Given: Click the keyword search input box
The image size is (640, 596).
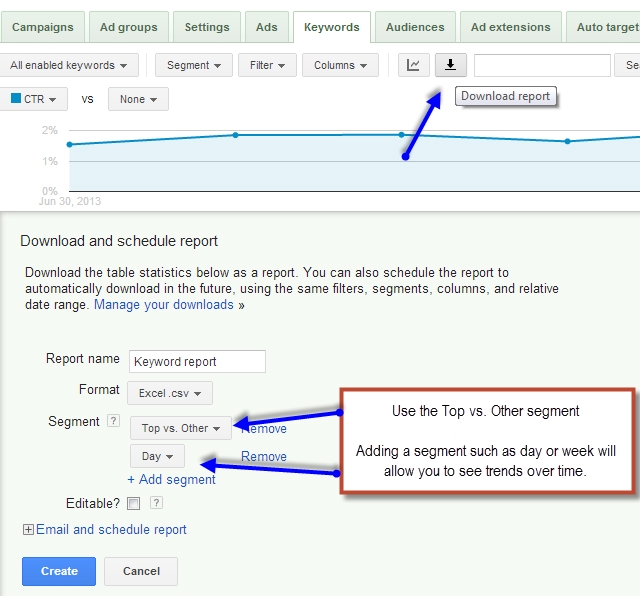Looking at the screenshot, I should [542, 65].
